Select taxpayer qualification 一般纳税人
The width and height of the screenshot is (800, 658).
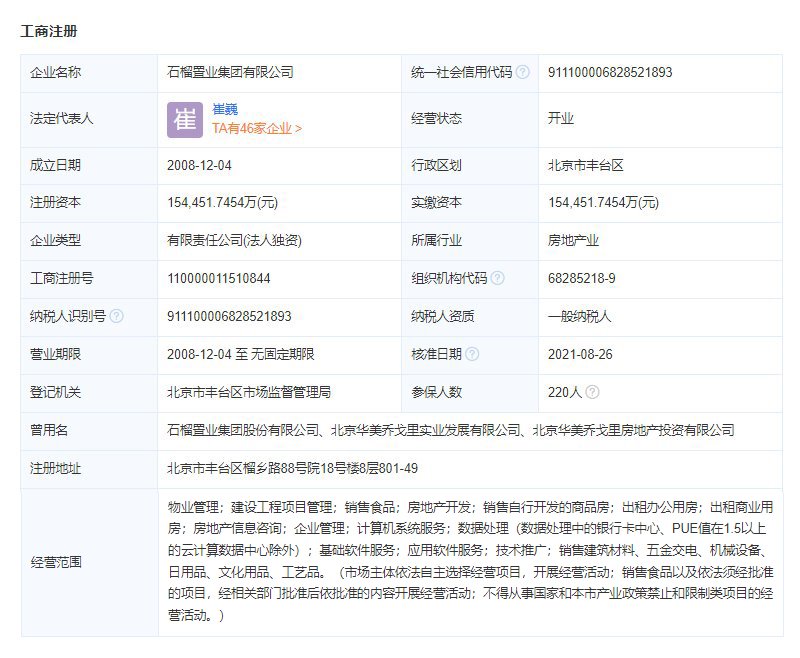580,316
